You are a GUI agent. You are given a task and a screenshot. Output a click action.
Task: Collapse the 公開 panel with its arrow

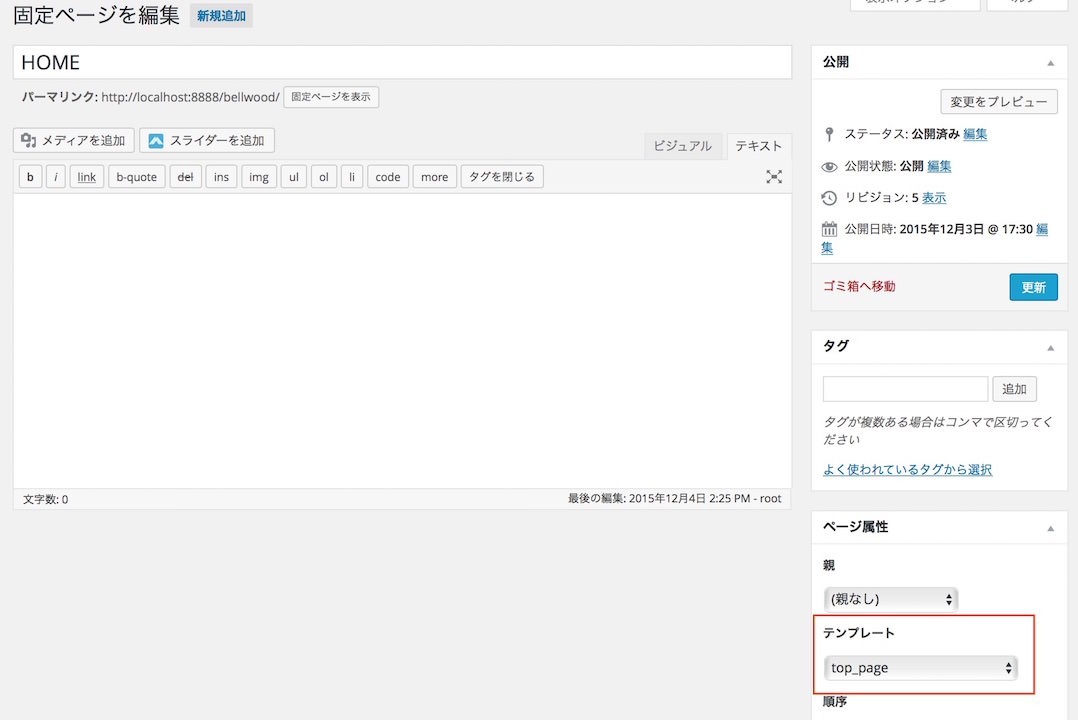[1050, 63]
